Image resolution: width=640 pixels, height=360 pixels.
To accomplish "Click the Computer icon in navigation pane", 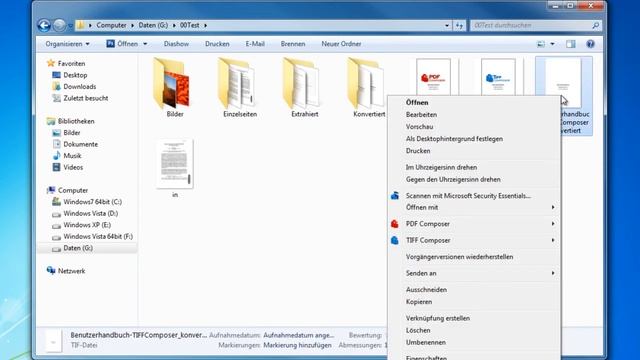I will 51,190.
